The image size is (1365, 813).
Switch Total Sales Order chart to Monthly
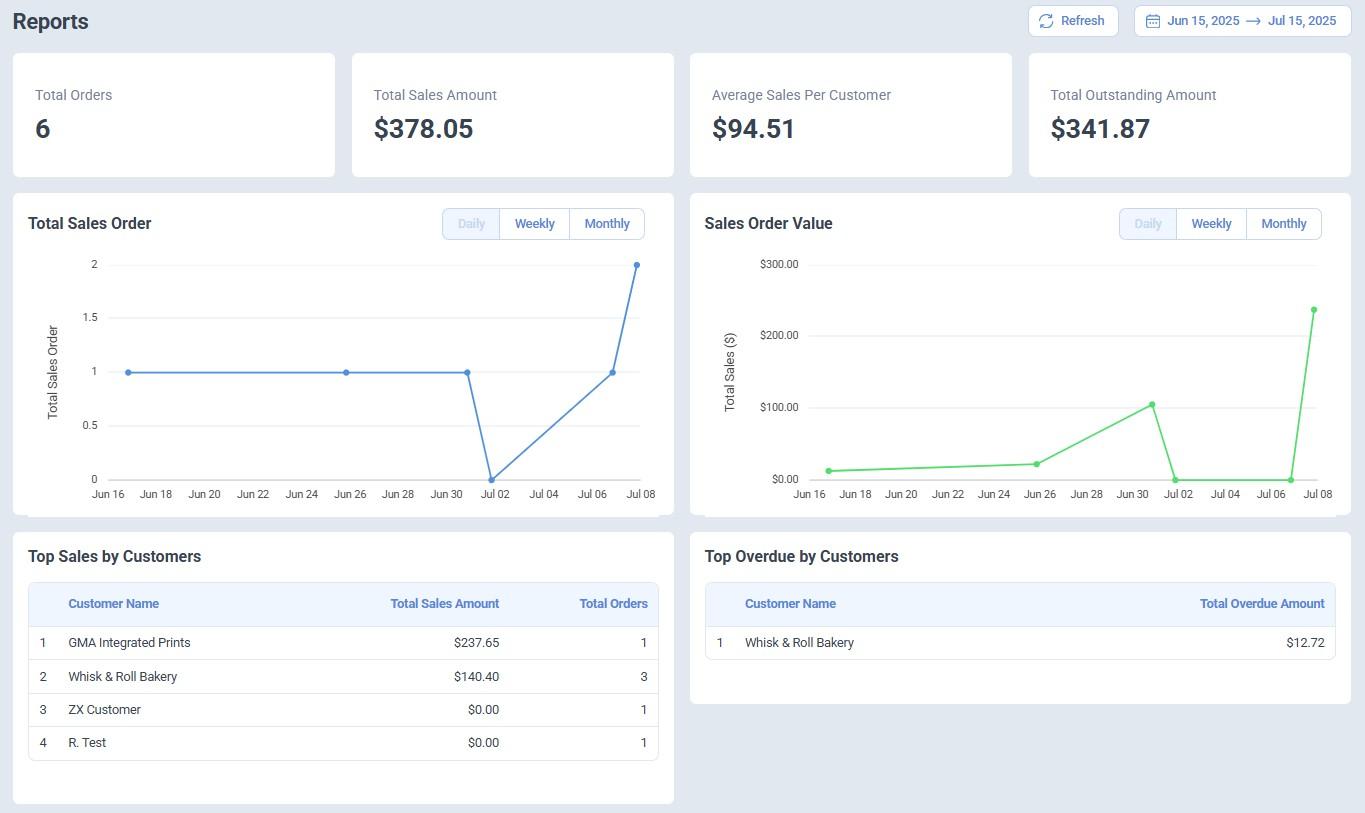point(606,224)
